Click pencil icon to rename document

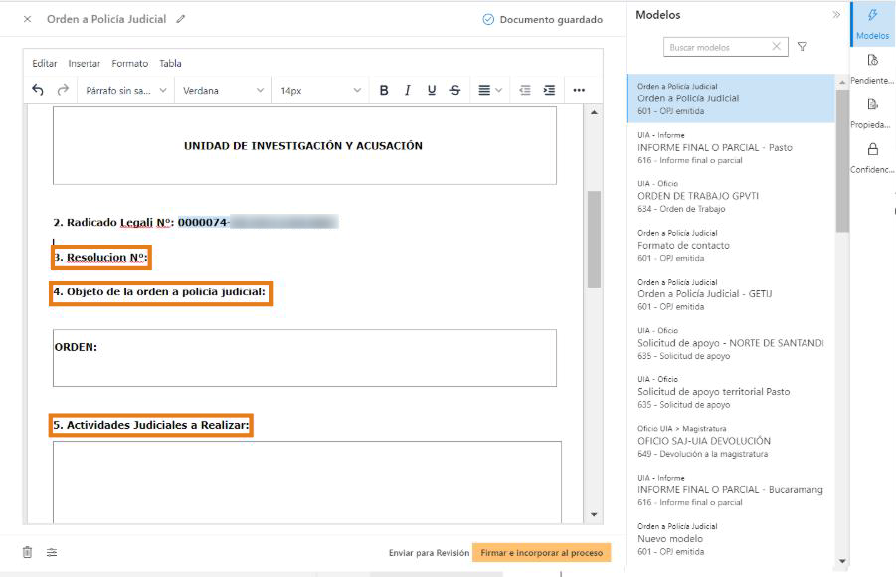pos(181,19)
